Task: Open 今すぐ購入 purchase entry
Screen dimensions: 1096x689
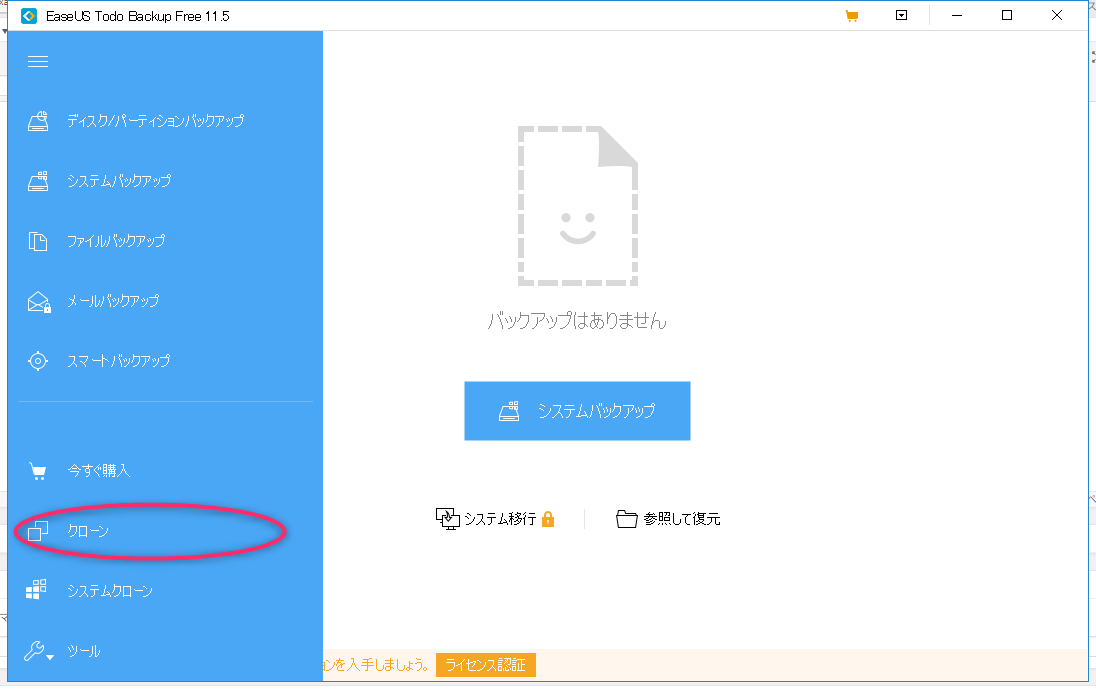Action: [x=99, y=471]
